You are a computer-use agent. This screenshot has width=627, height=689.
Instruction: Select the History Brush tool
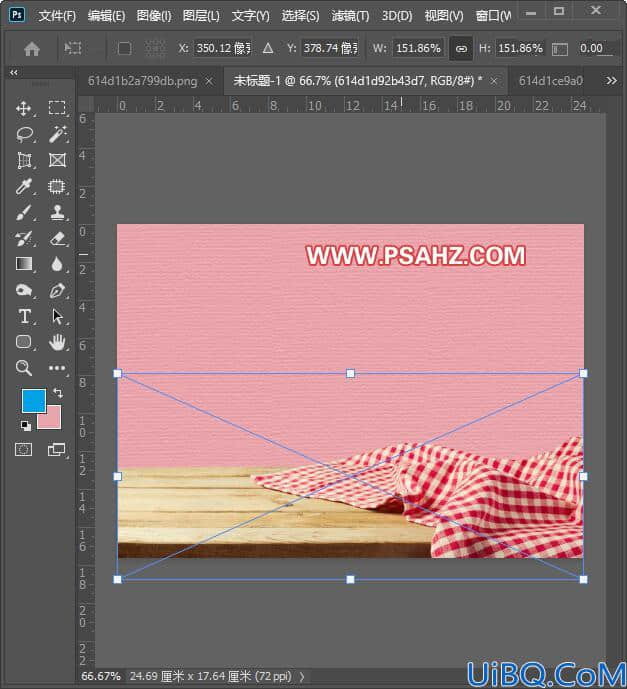pyautogui.click(x=24, y=239)
